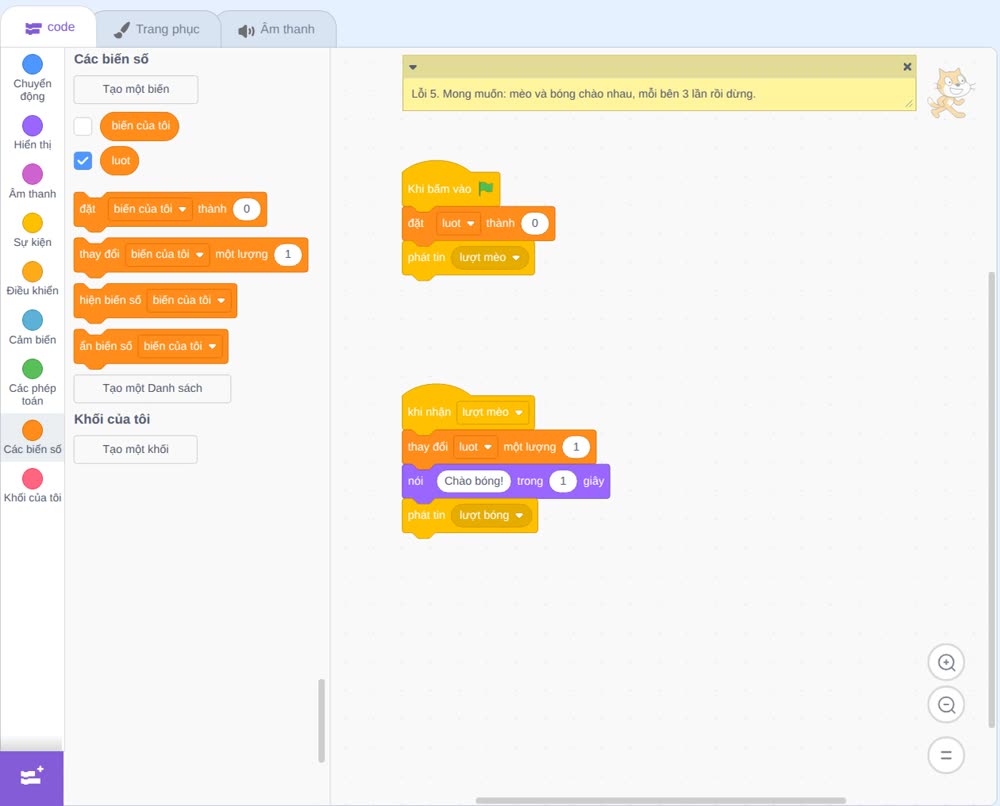
Task: Click the value field in workspace 'đặt luot' block
Action: tap(534, 223)
